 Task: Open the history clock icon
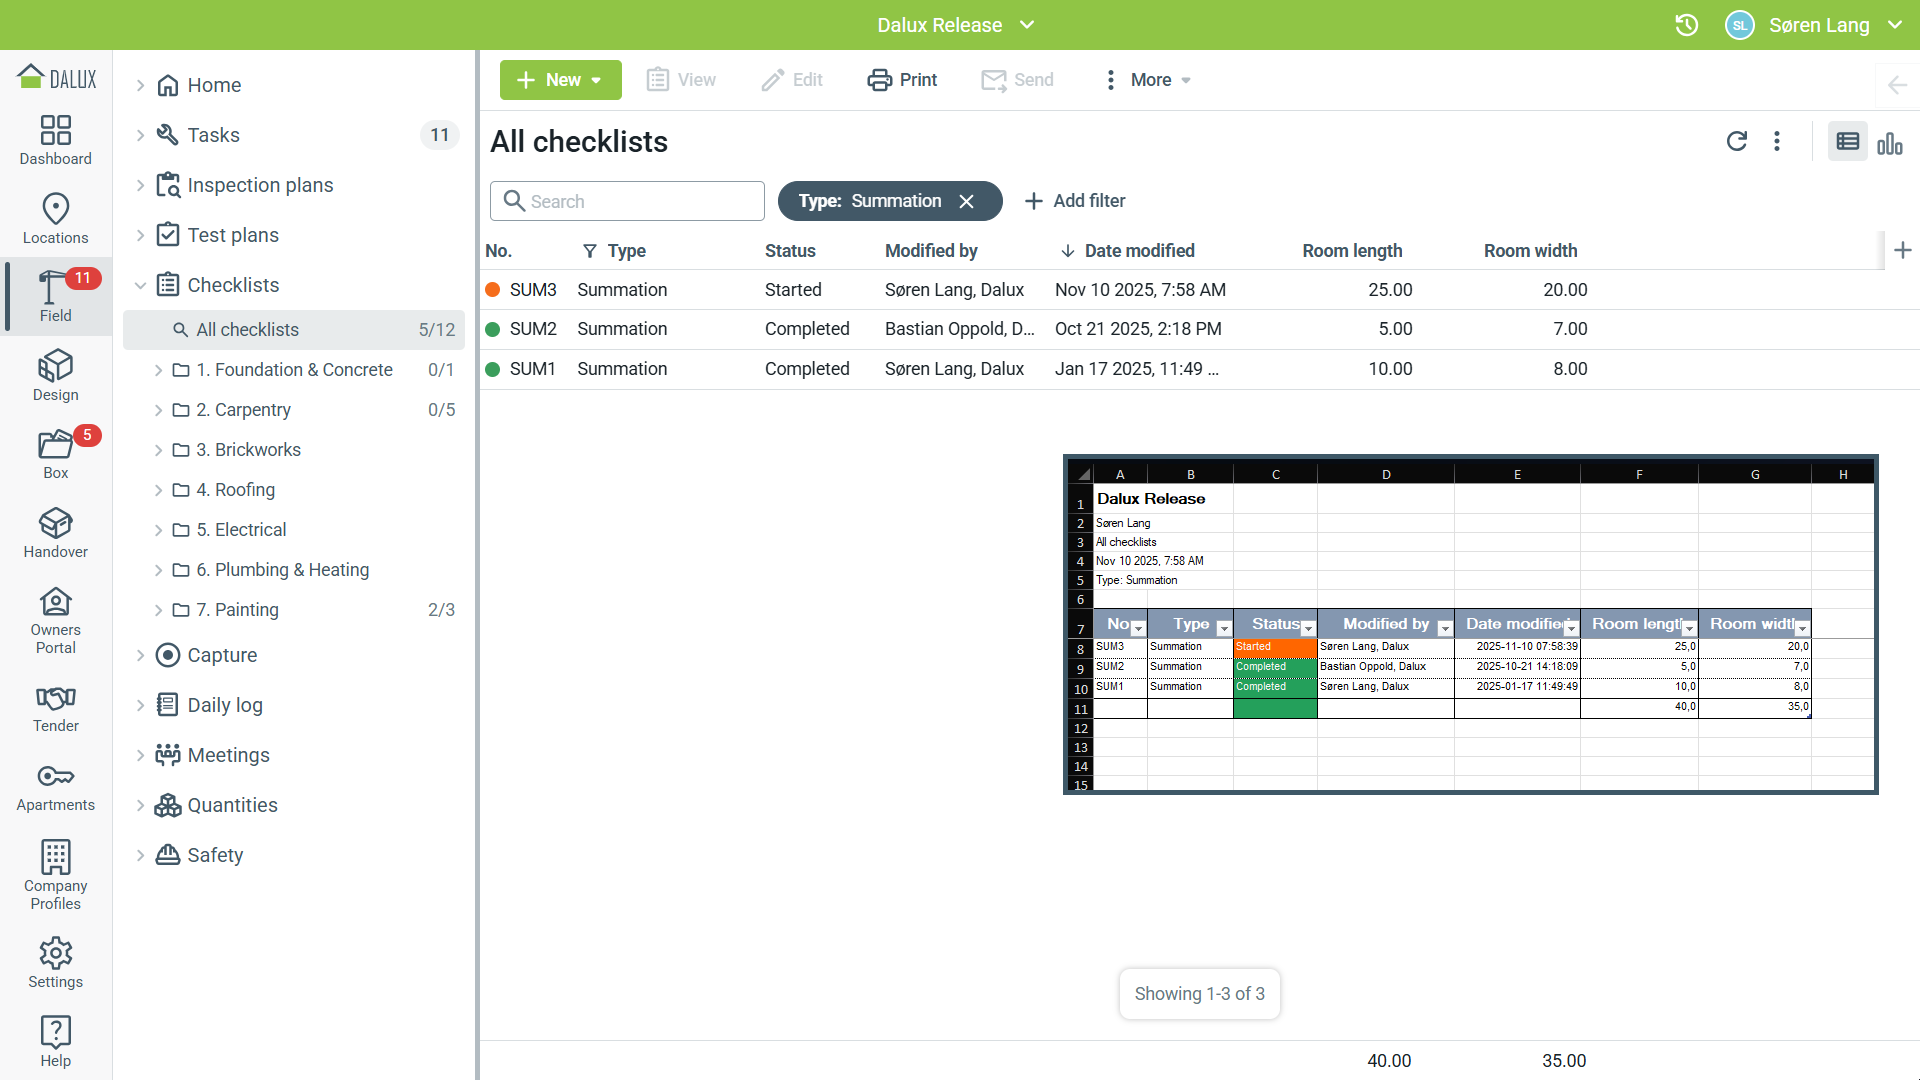pos(1687,25)
